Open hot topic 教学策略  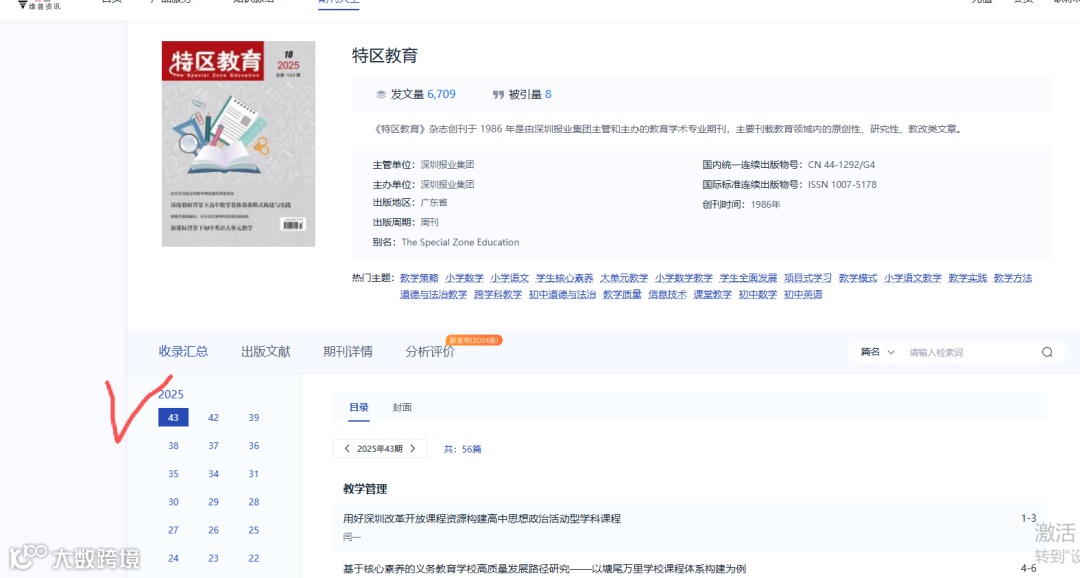(419, 278)
